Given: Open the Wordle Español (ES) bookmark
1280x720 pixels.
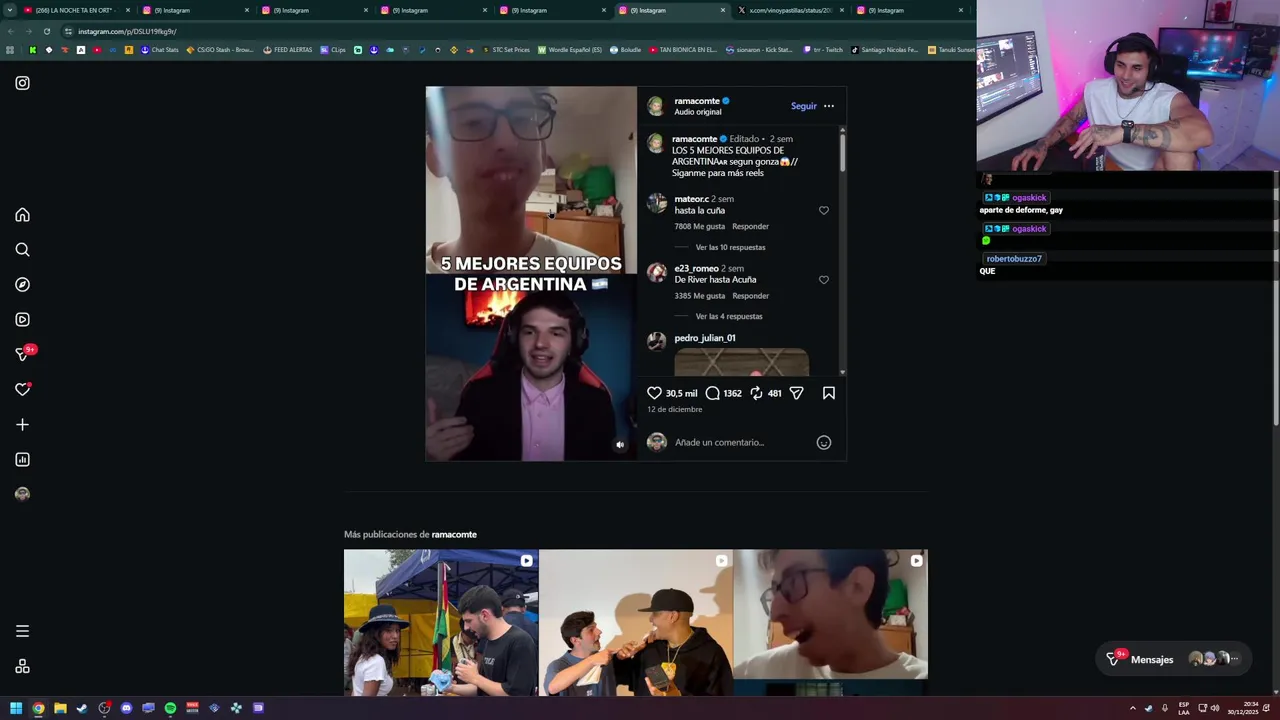Looking at the screenshot, I should point(570,50).
